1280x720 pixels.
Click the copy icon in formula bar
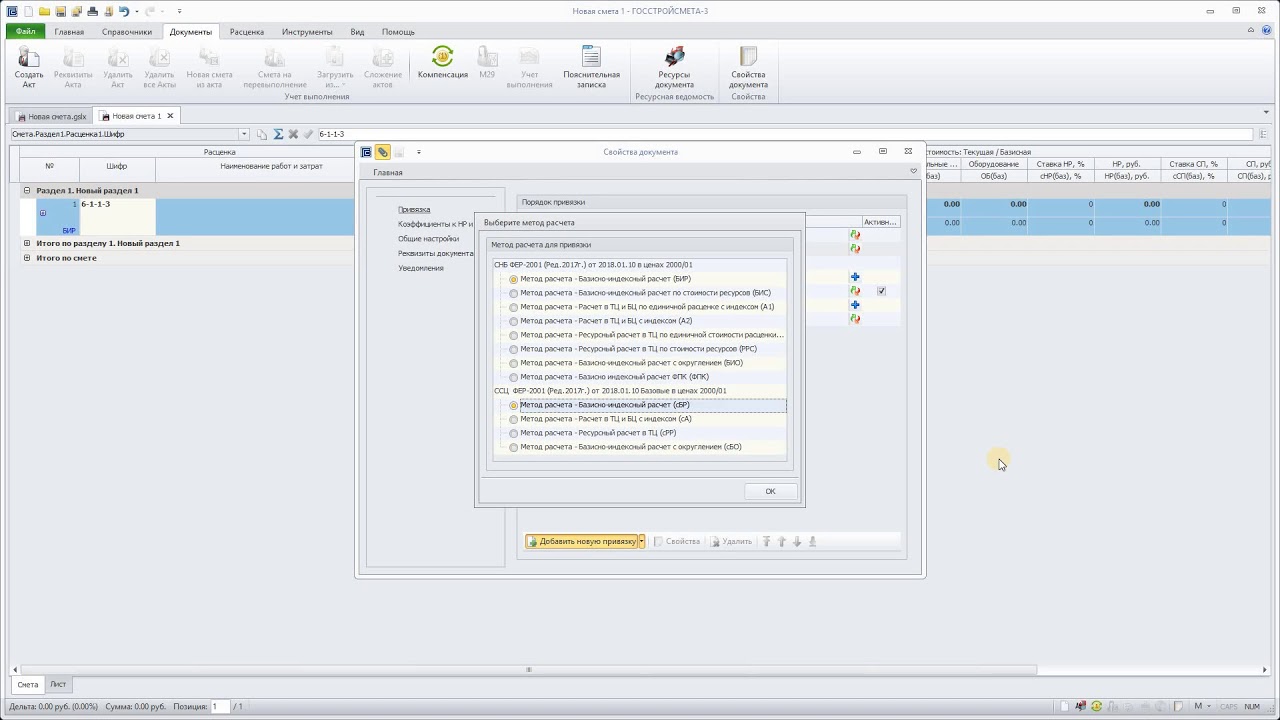point(262,134)
